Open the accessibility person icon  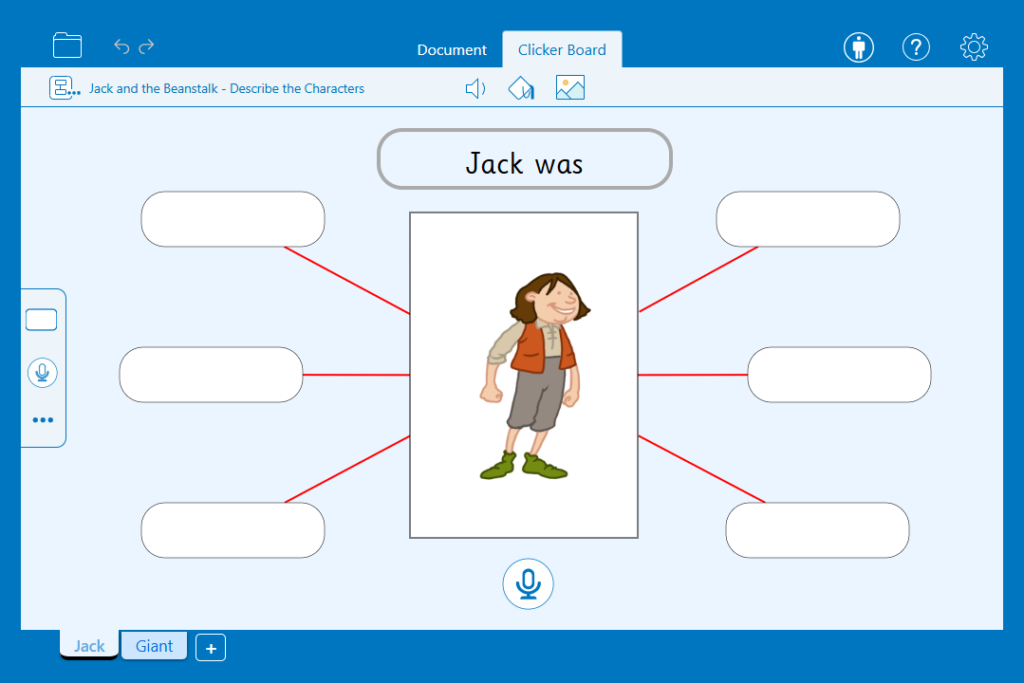[858, 47]
